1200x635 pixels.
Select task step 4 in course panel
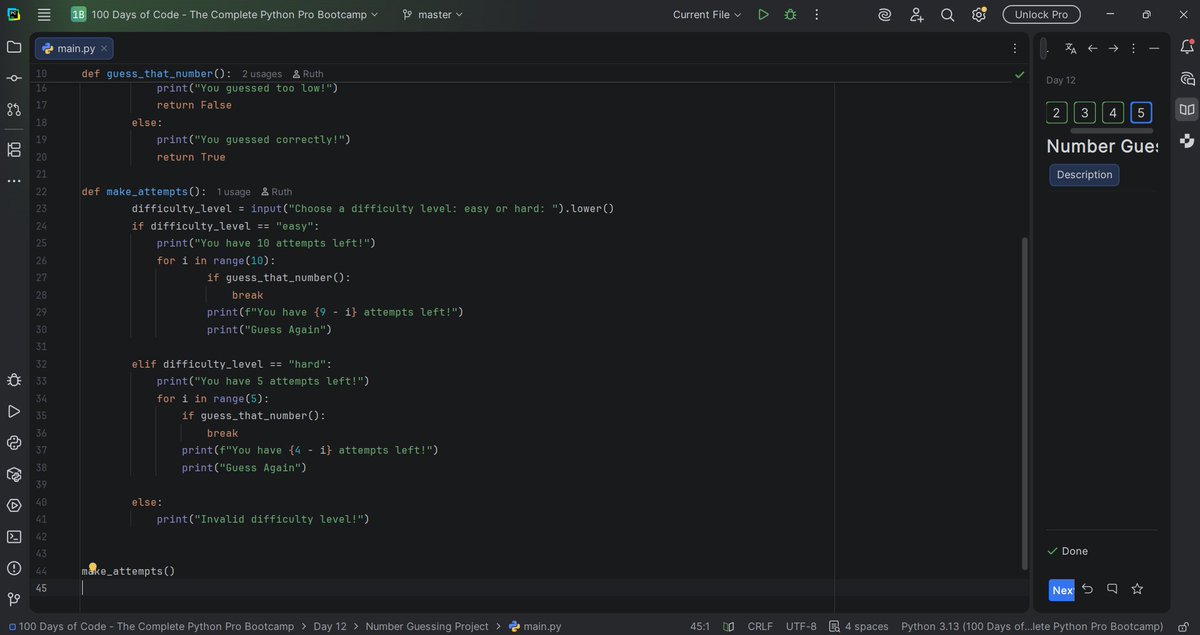[1113, 112]
